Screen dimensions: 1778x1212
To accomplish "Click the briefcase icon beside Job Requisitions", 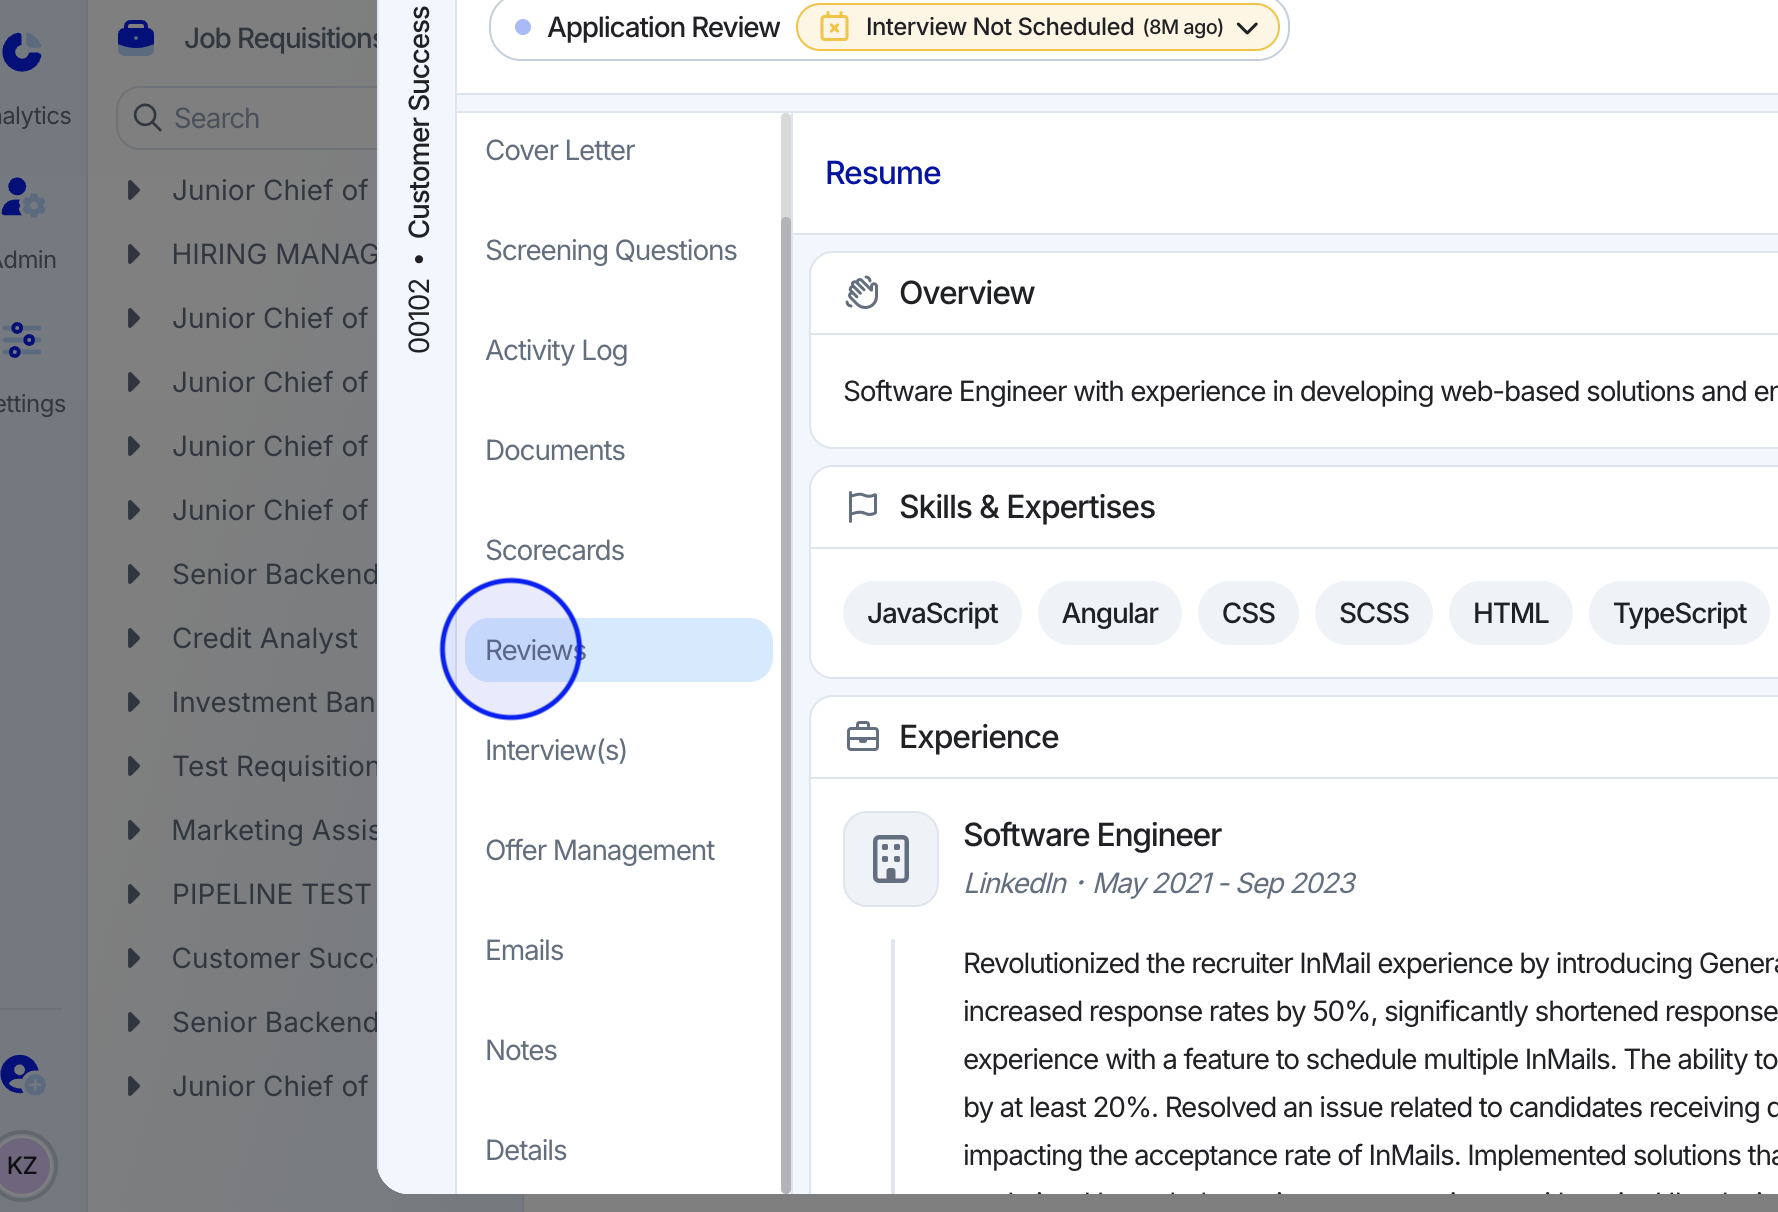I will (x=136, y=37).
